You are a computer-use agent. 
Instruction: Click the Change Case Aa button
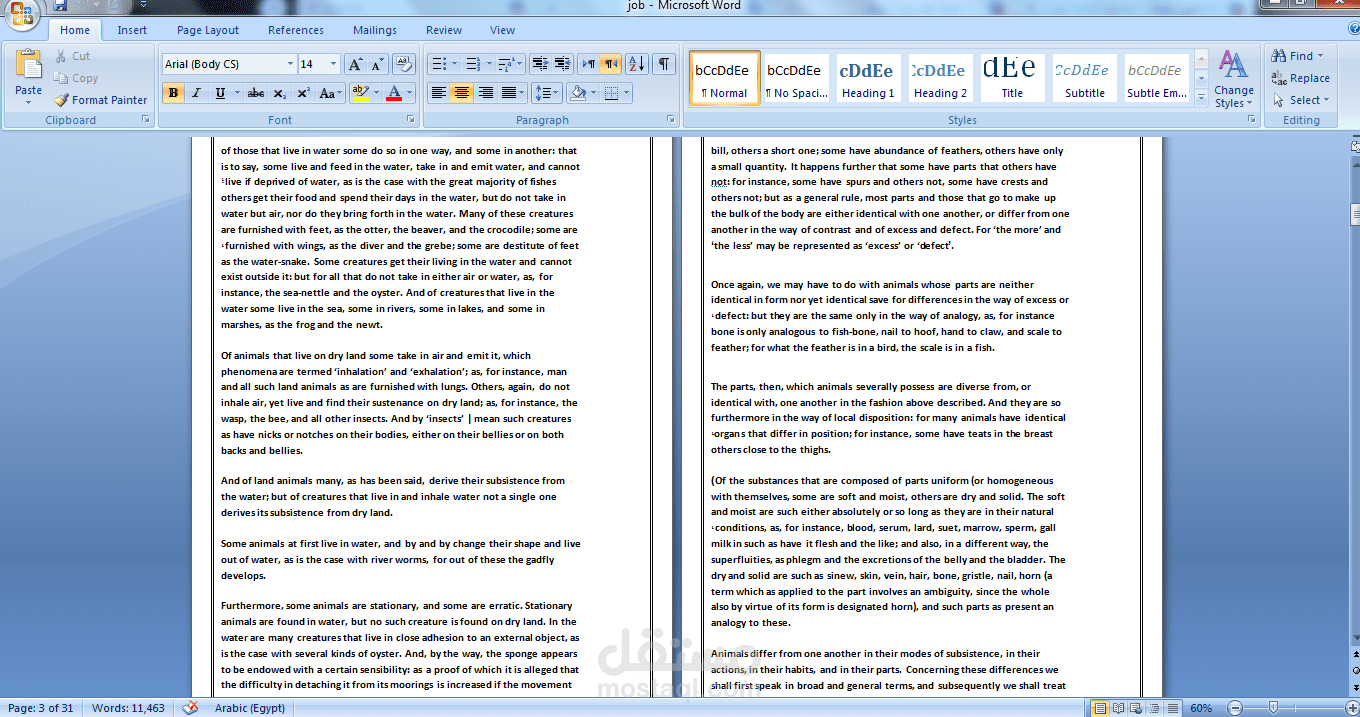click(x=329, y=93)
